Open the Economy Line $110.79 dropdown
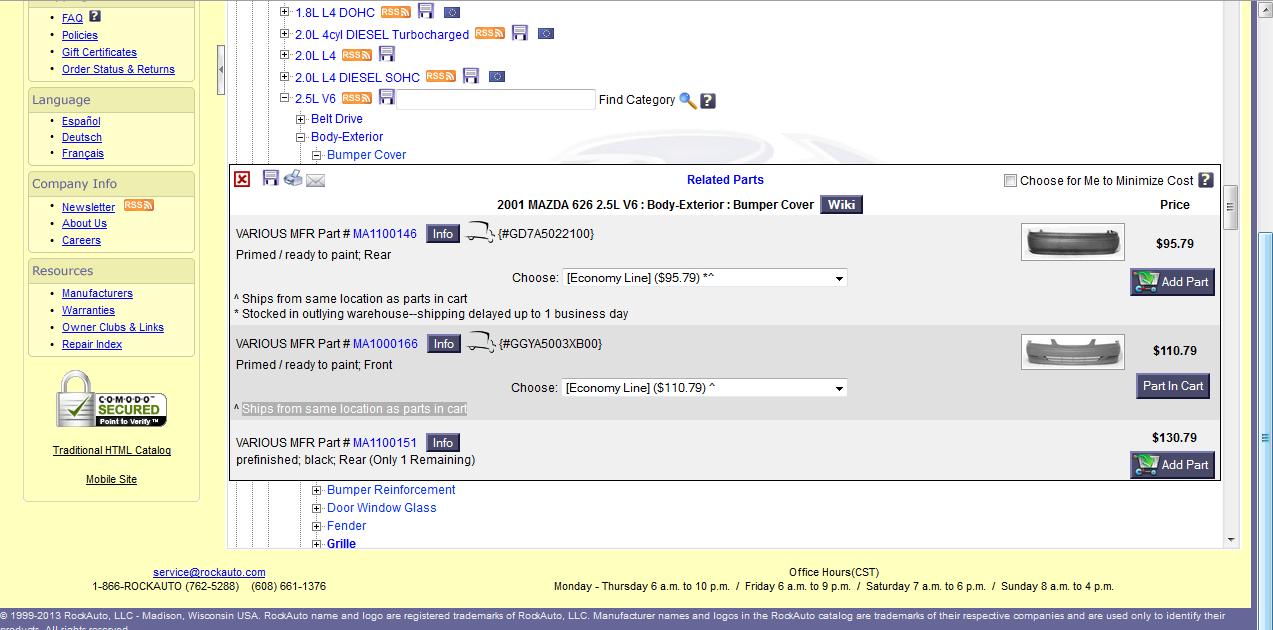The image size is (1273, 630). (x=705, y=388)
